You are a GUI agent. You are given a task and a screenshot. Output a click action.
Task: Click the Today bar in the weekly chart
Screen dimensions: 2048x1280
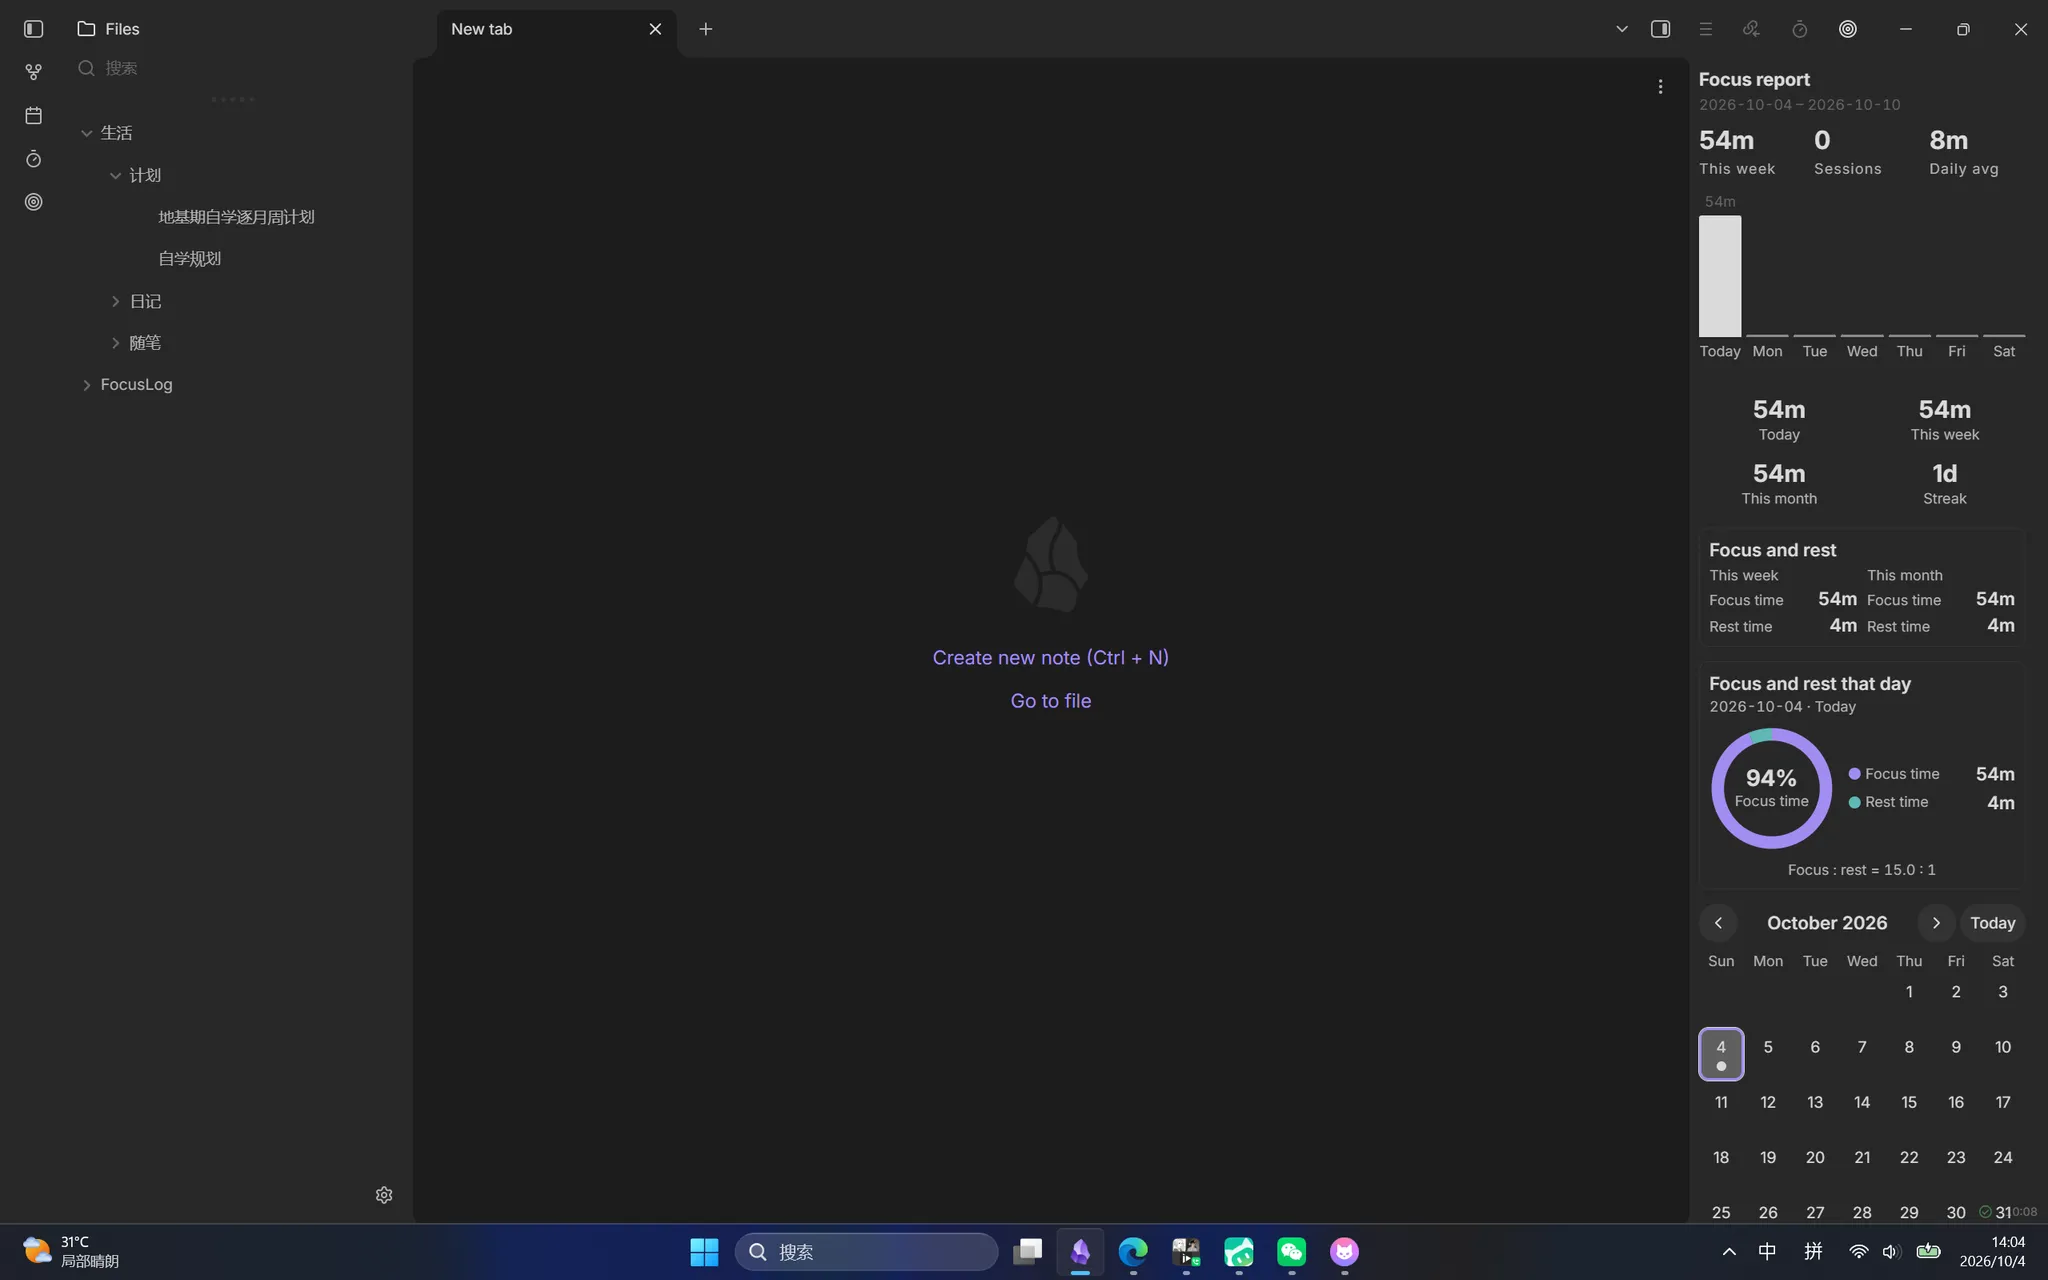[x=1720, y=276]
